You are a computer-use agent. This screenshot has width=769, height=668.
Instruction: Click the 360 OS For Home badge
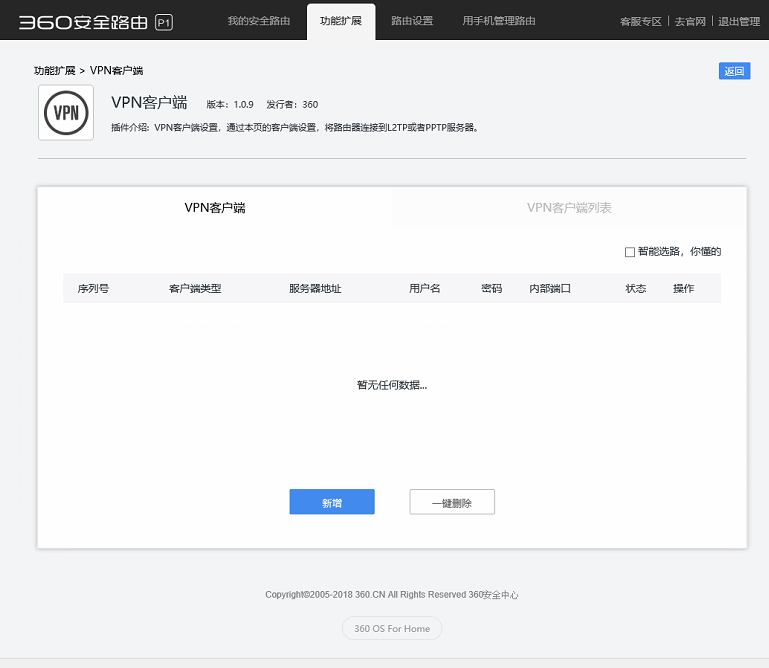pos(392,628)
